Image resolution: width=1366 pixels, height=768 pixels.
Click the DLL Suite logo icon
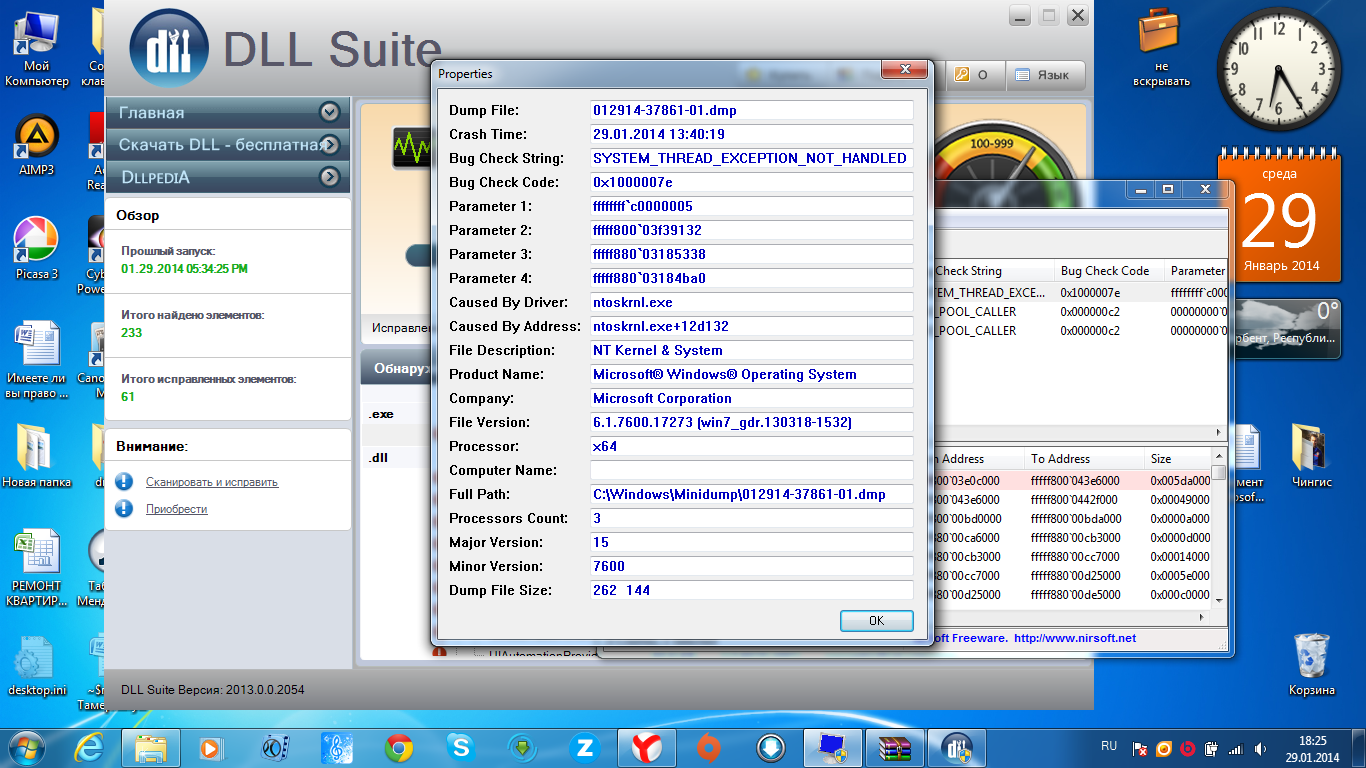(170, 48)
